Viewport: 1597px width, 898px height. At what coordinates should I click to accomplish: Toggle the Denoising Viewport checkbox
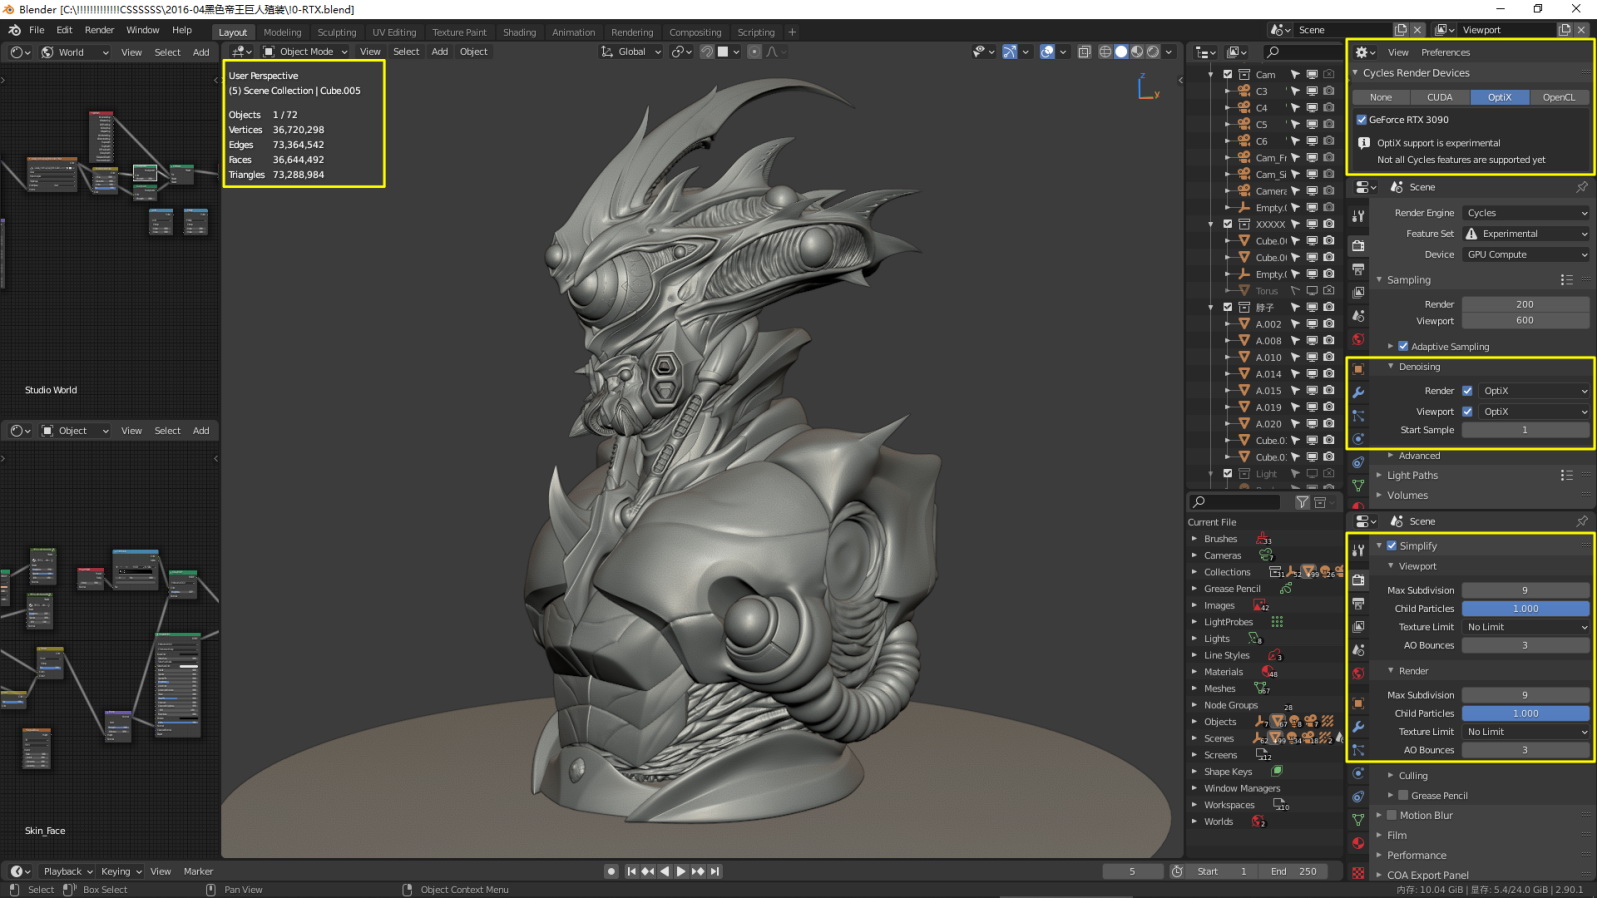click(1467, 412)
